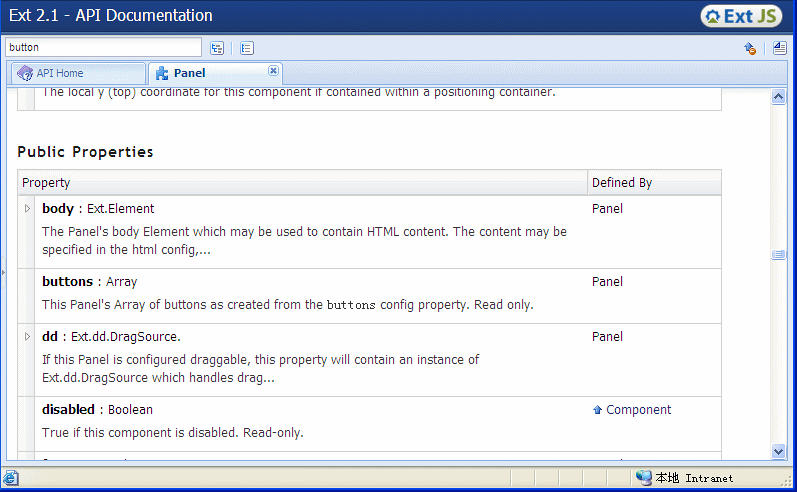
Task: Open the Component defined-by link
Action: [x=638, y=410]
